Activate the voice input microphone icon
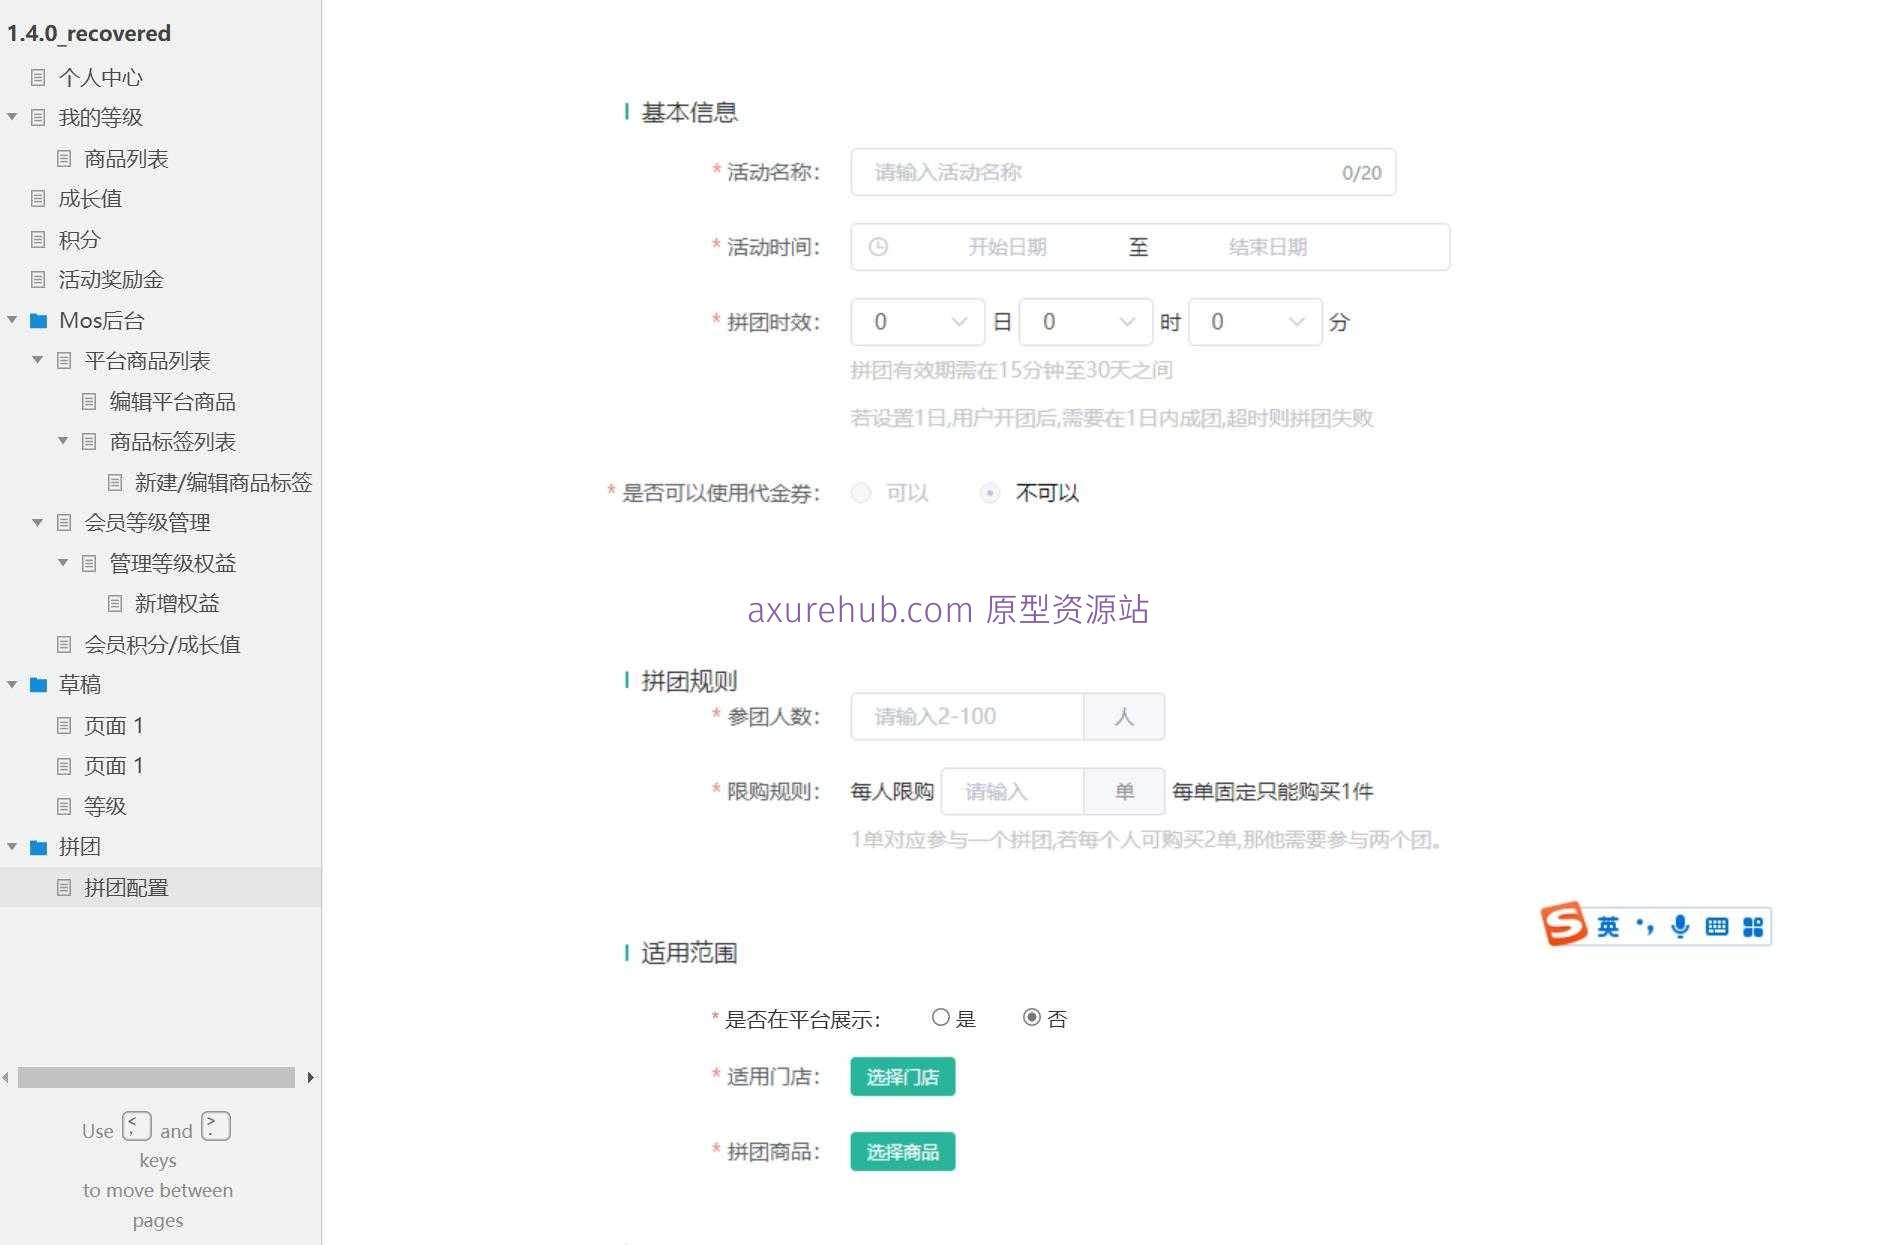The image size is (1893, 1245). [x=1681, y=926]
